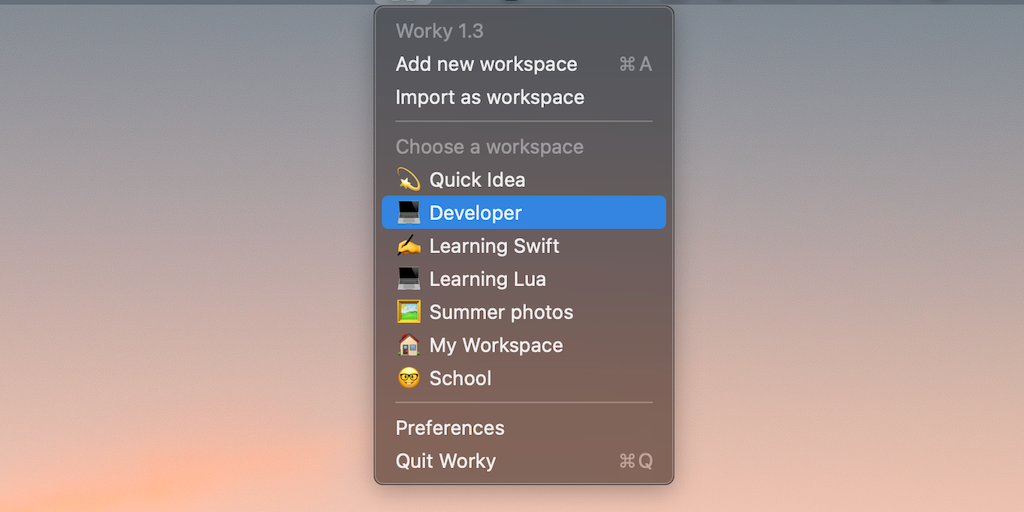The image size is (1024, 512).
Task: Click the dizzy star icon beside Quick Idea
Action: 408,180
